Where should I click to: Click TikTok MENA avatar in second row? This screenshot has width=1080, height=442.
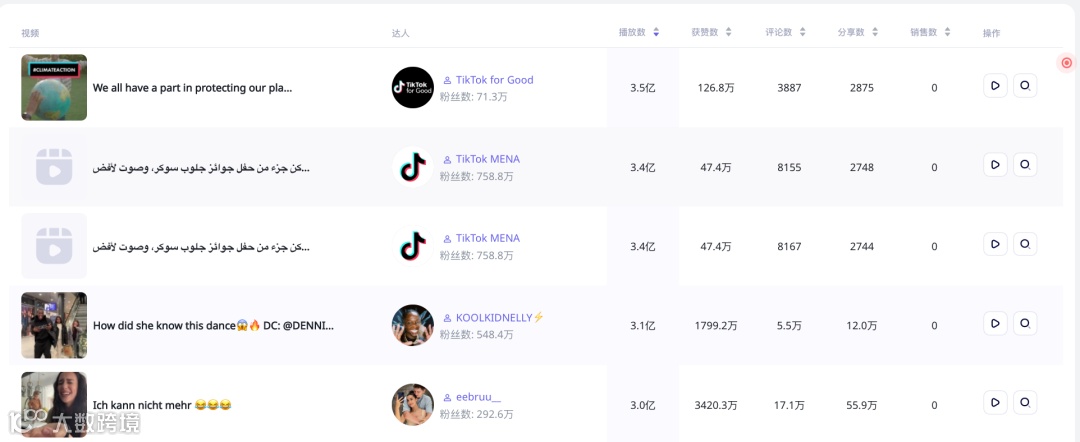412,166
